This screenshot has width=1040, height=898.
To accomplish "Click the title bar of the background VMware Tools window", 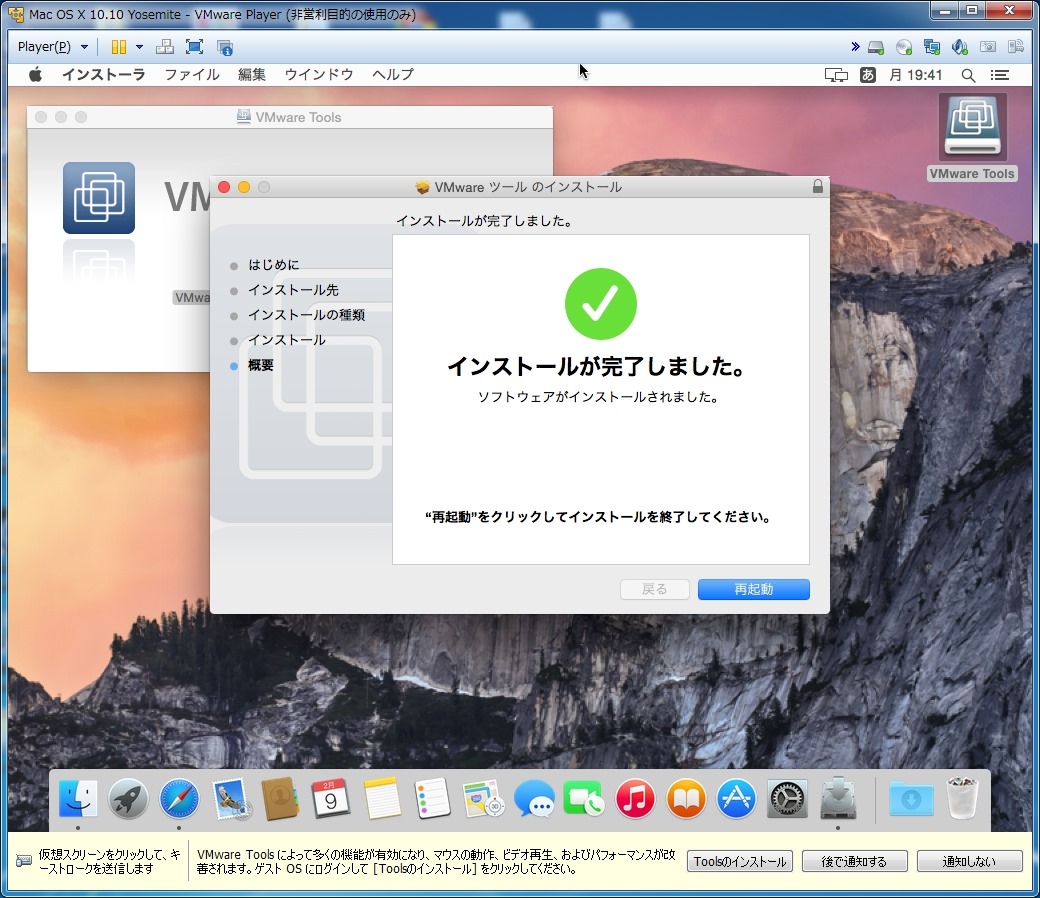I will [x=290, y=117].
